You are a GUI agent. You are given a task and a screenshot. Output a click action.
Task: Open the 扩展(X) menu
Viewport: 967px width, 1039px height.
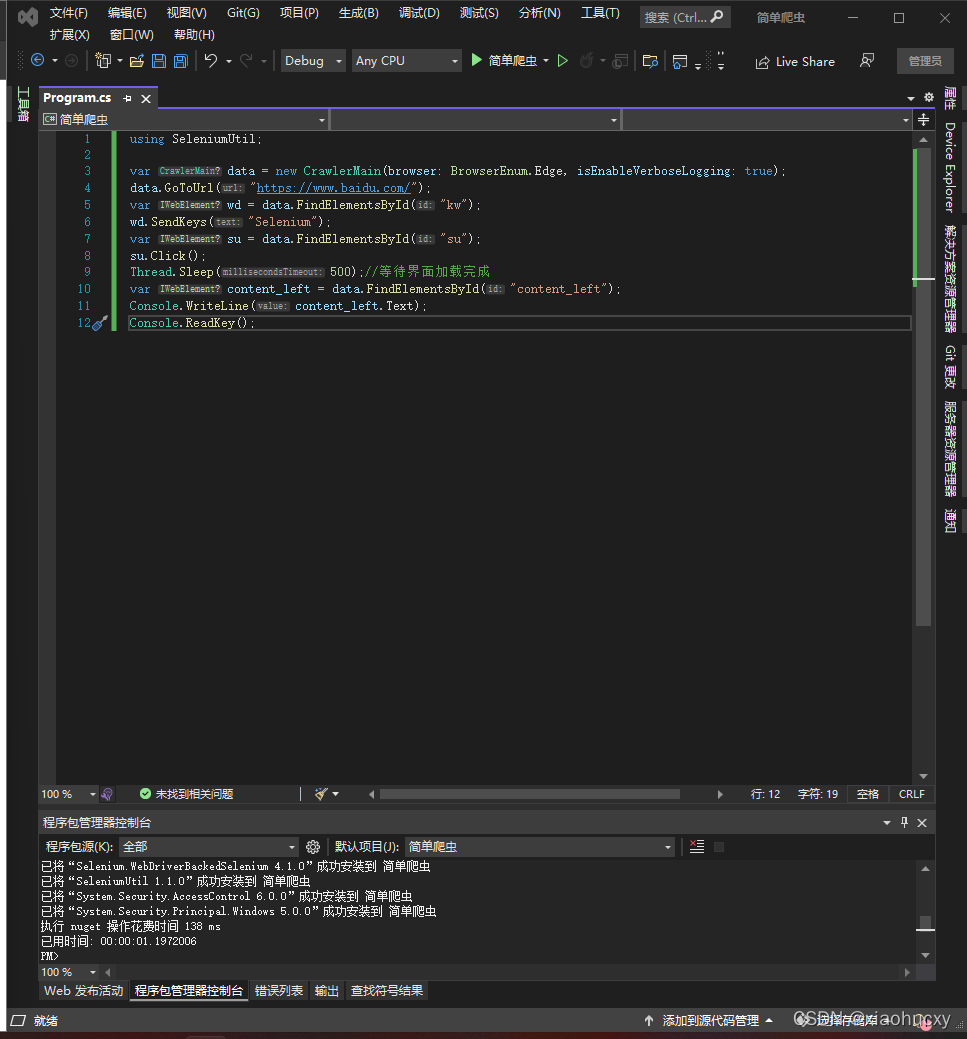(70, 35)
